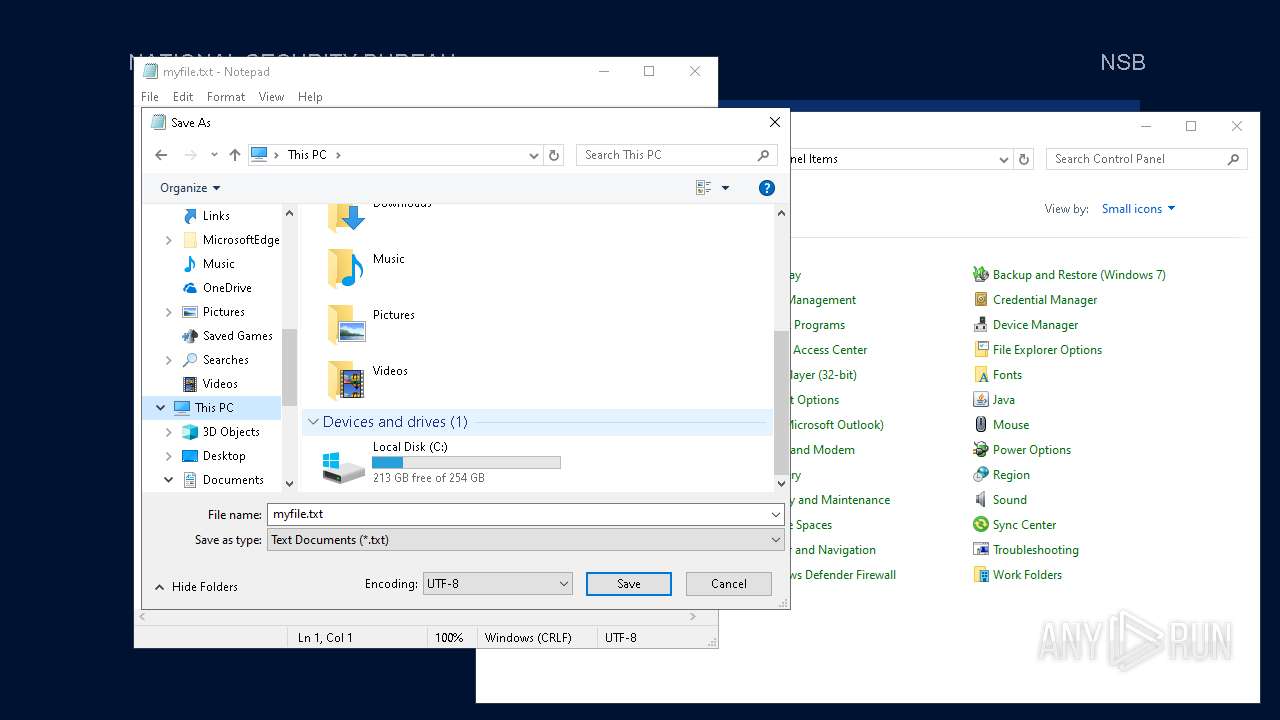Expand Pictures tree node
Image resolution: width=1280 pixels, height=720 pixels.
pyautogui.click(x=169, y=312)
